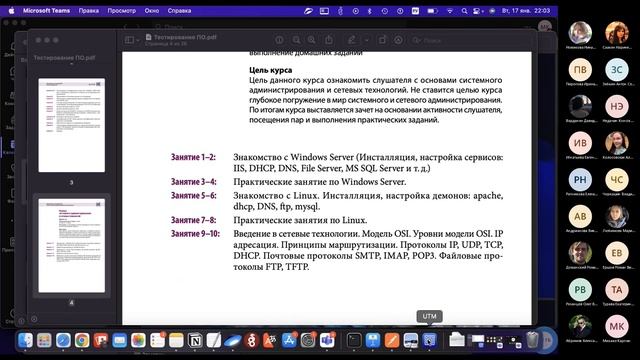Open the Preview sidebar view menu
The height and width of the screenshot is (360, 640).
(x=132, y=40)
